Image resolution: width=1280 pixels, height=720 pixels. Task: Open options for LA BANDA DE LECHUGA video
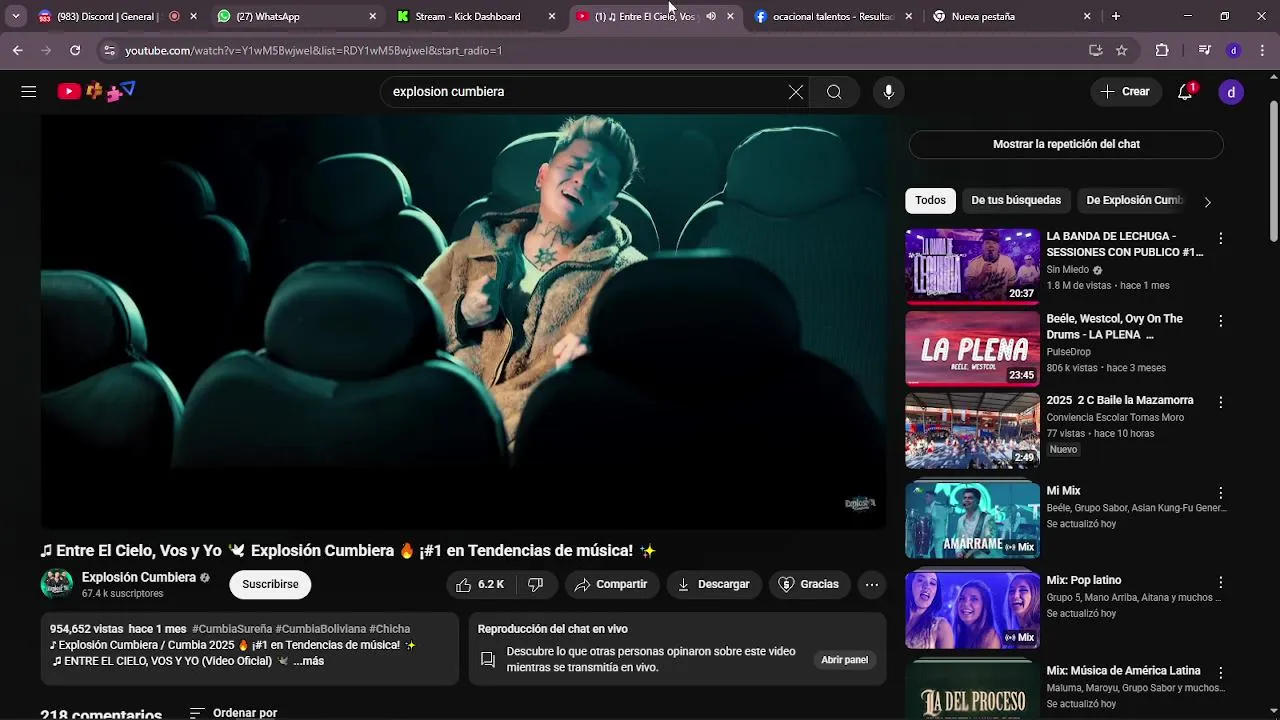(1220, 239)
